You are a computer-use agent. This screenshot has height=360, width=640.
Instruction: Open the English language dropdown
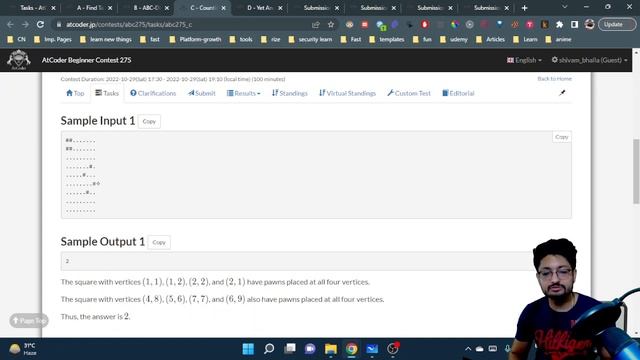pos(524,60)
